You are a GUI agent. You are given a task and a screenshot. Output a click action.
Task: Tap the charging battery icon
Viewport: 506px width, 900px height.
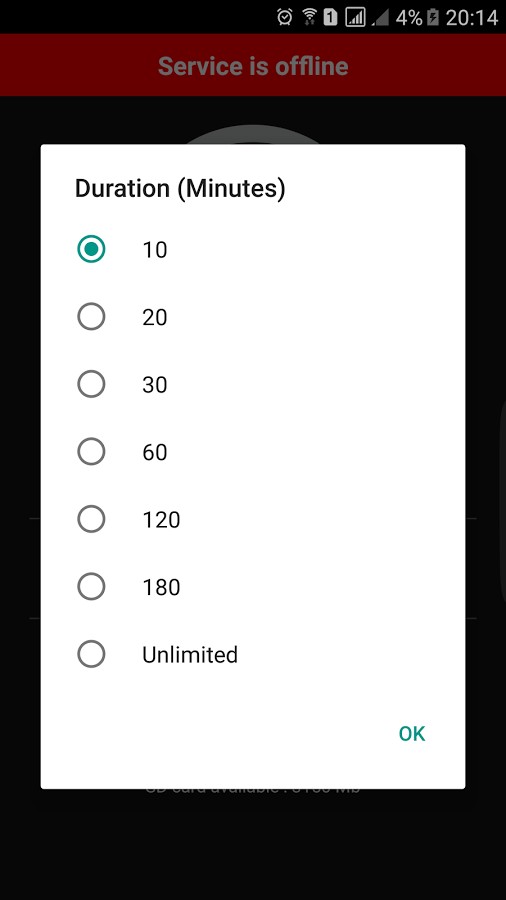tap(433, 17)
